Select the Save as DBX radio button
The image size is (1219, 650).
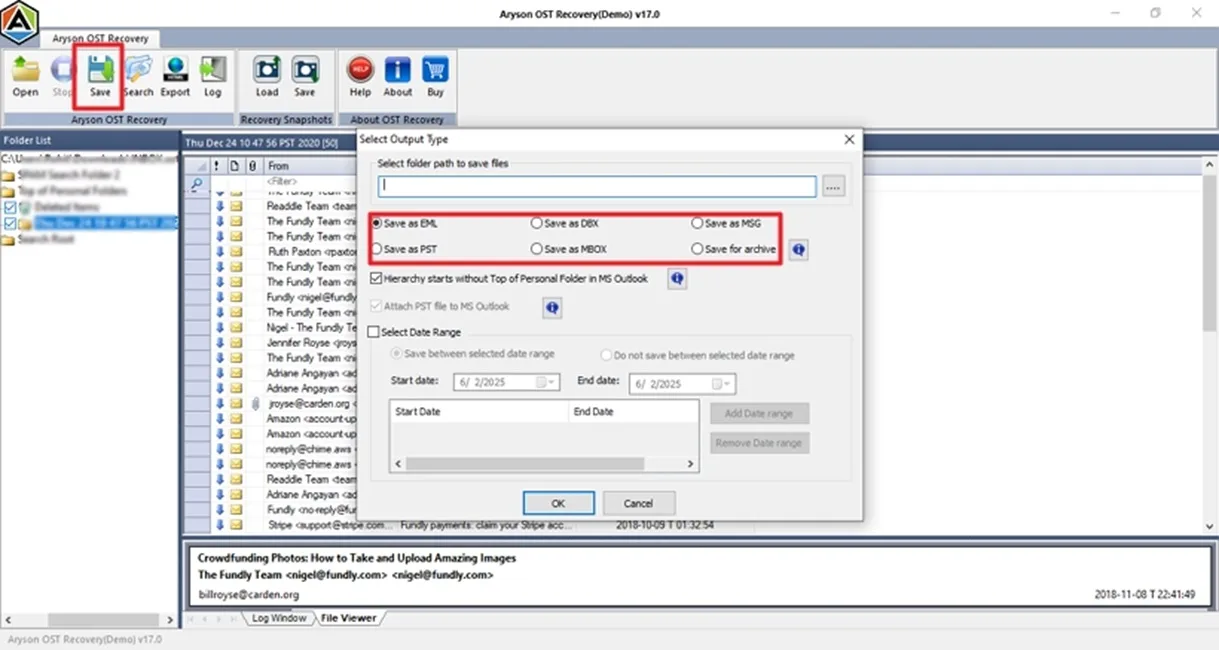537,223
